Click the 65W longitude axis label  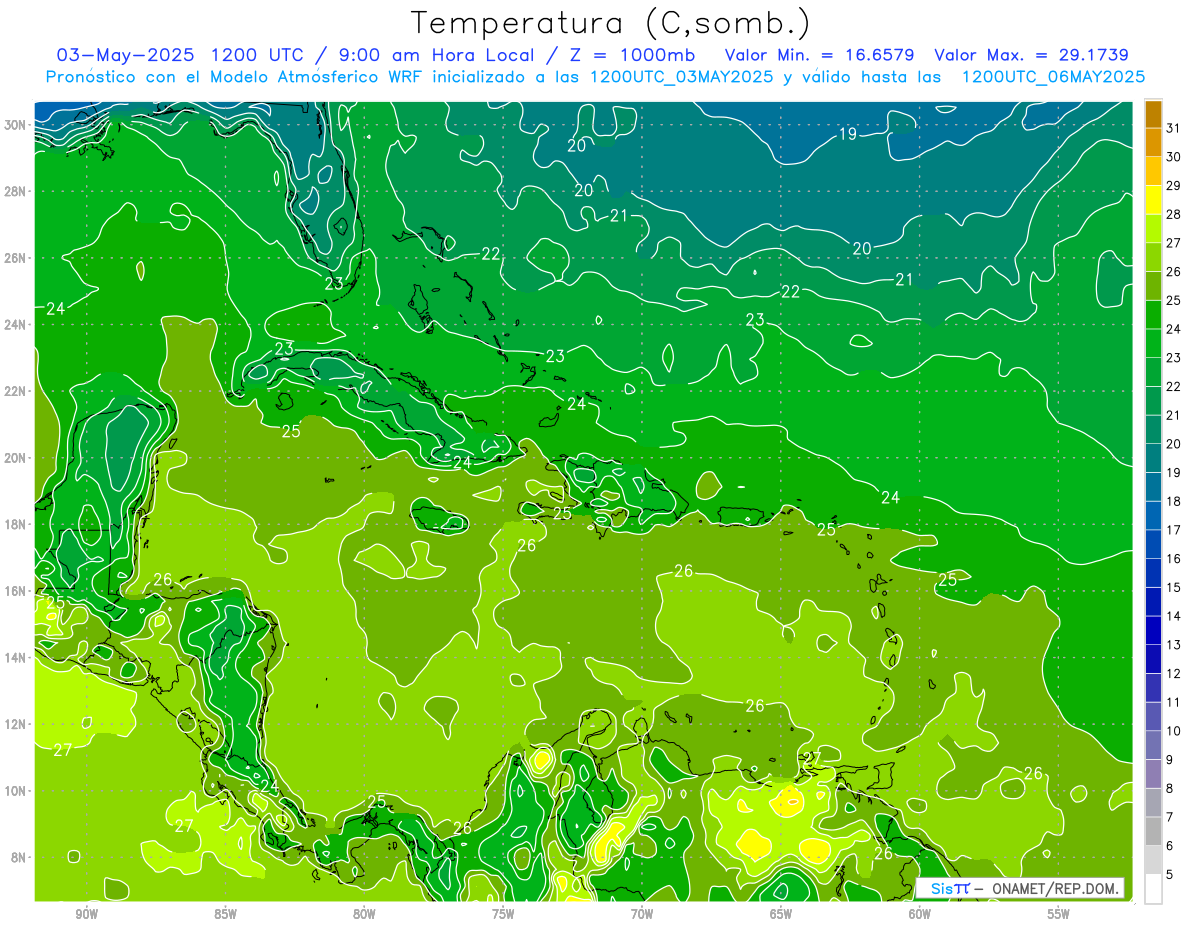pos(781,914)
